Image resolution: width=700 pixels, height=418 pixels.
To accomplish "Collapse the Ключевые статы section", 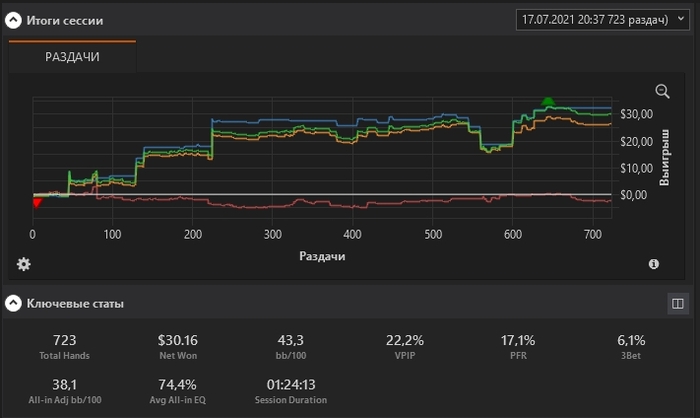I will (13, 303).
